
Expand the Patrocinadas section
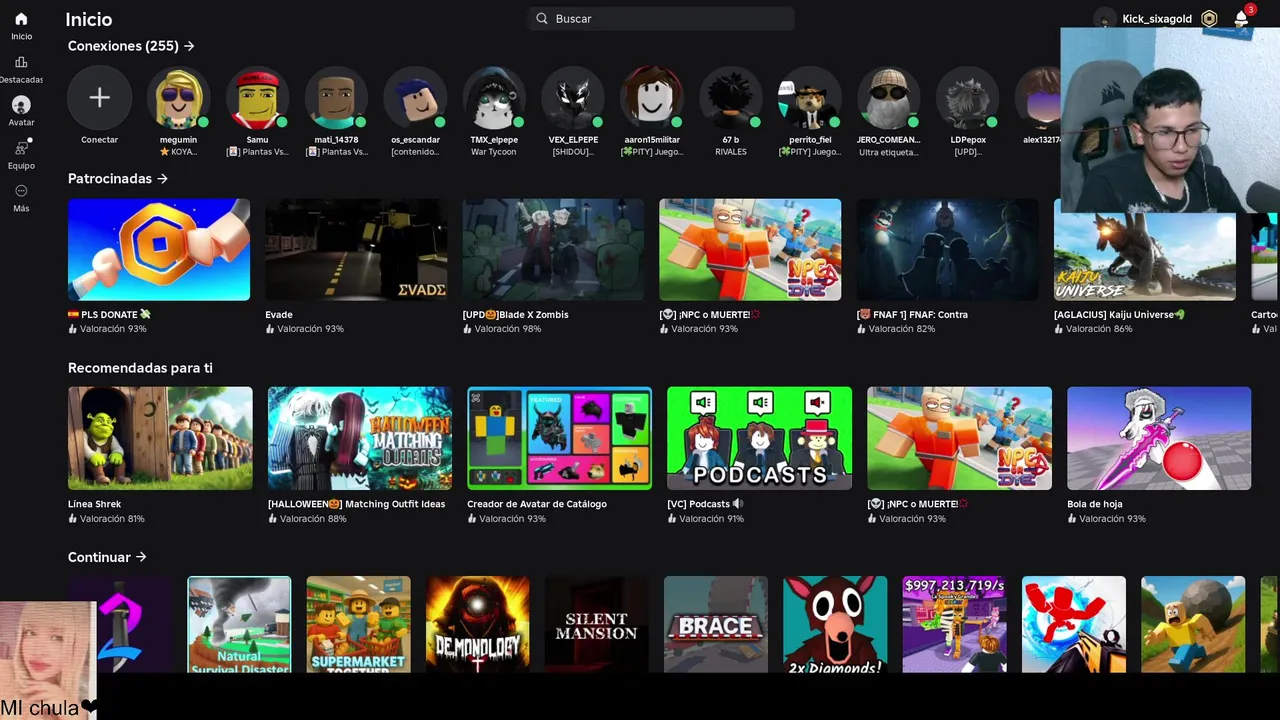[x=118, y=179]
